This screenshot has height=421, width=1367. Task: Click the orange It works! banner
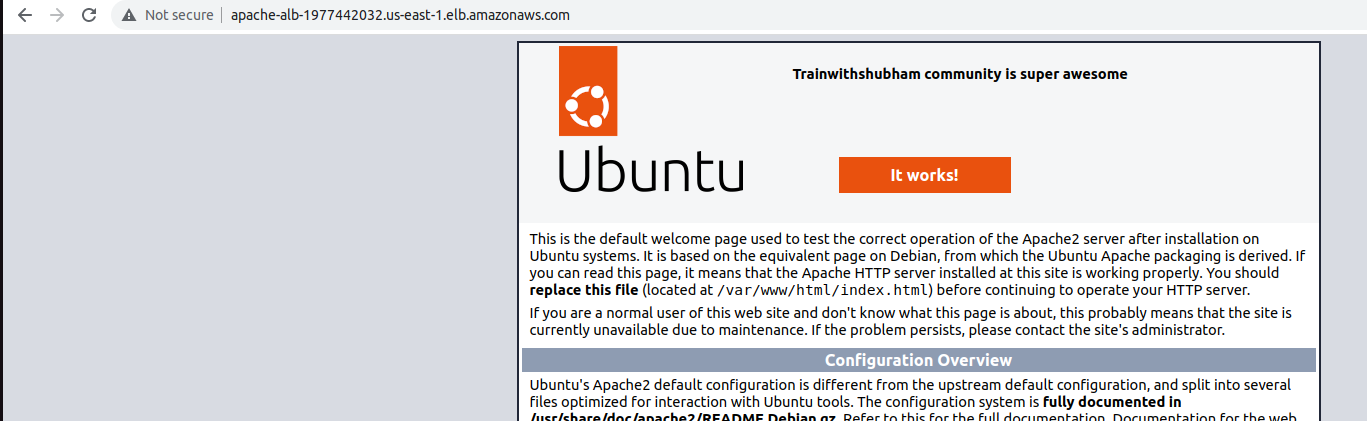924,175
